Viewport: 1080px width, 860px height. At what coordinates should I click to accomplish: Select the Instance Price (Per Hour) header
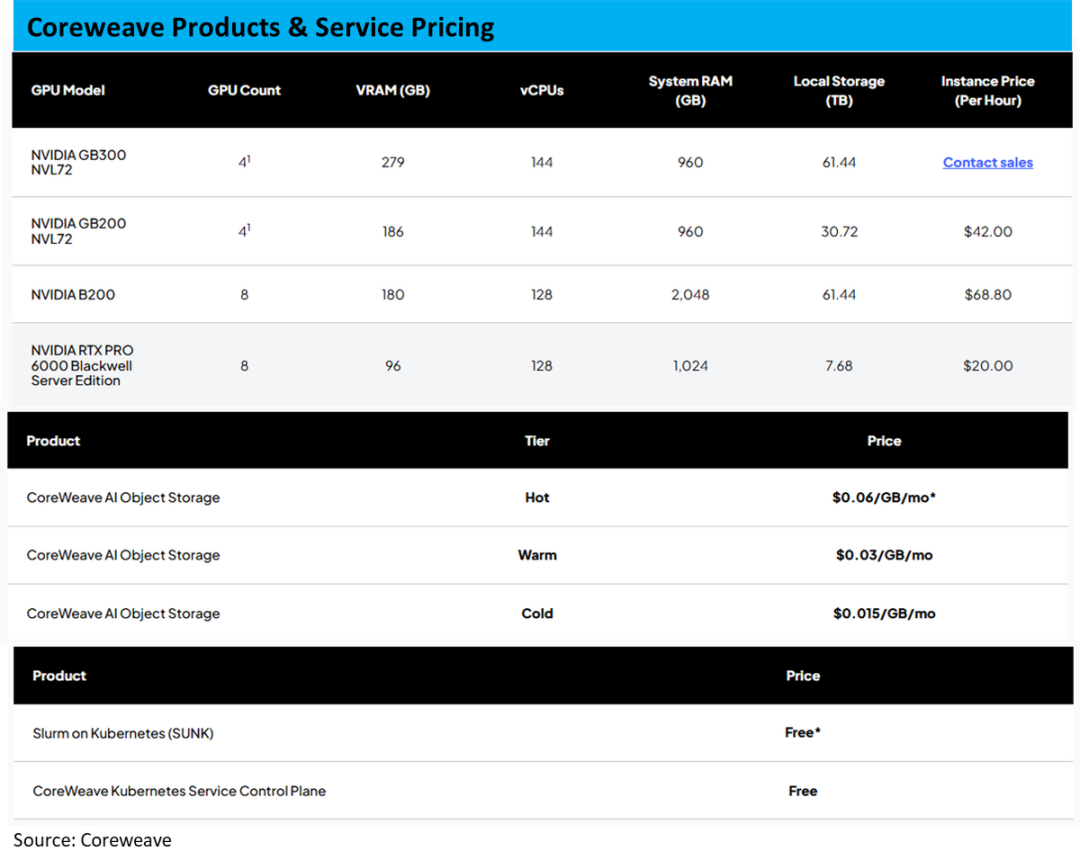coord(987,90)
